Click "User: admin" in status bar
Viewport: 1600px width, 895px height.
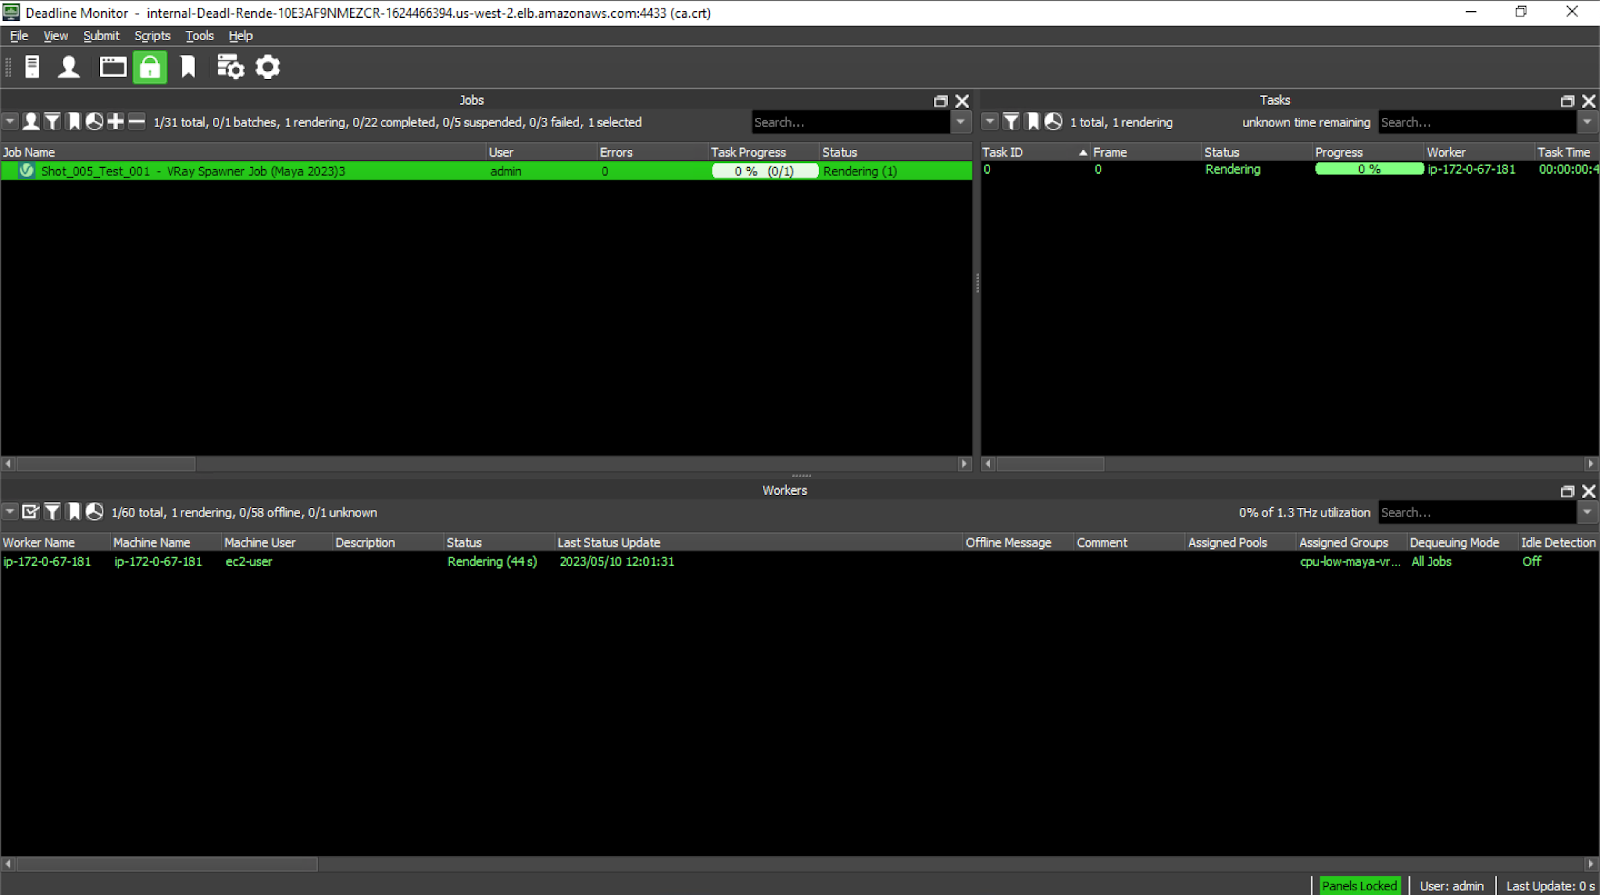pos(1452,886)
